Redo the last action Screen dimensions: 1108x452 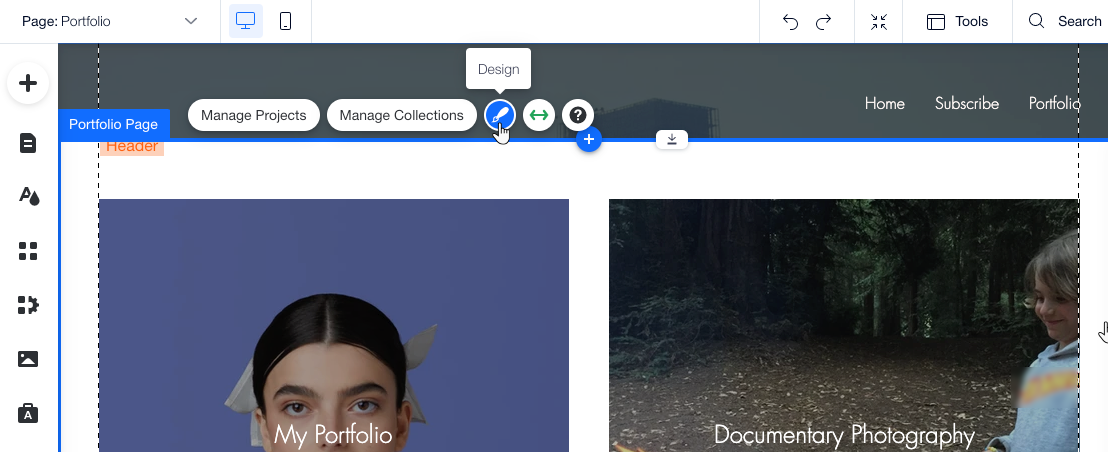point(823,22)
